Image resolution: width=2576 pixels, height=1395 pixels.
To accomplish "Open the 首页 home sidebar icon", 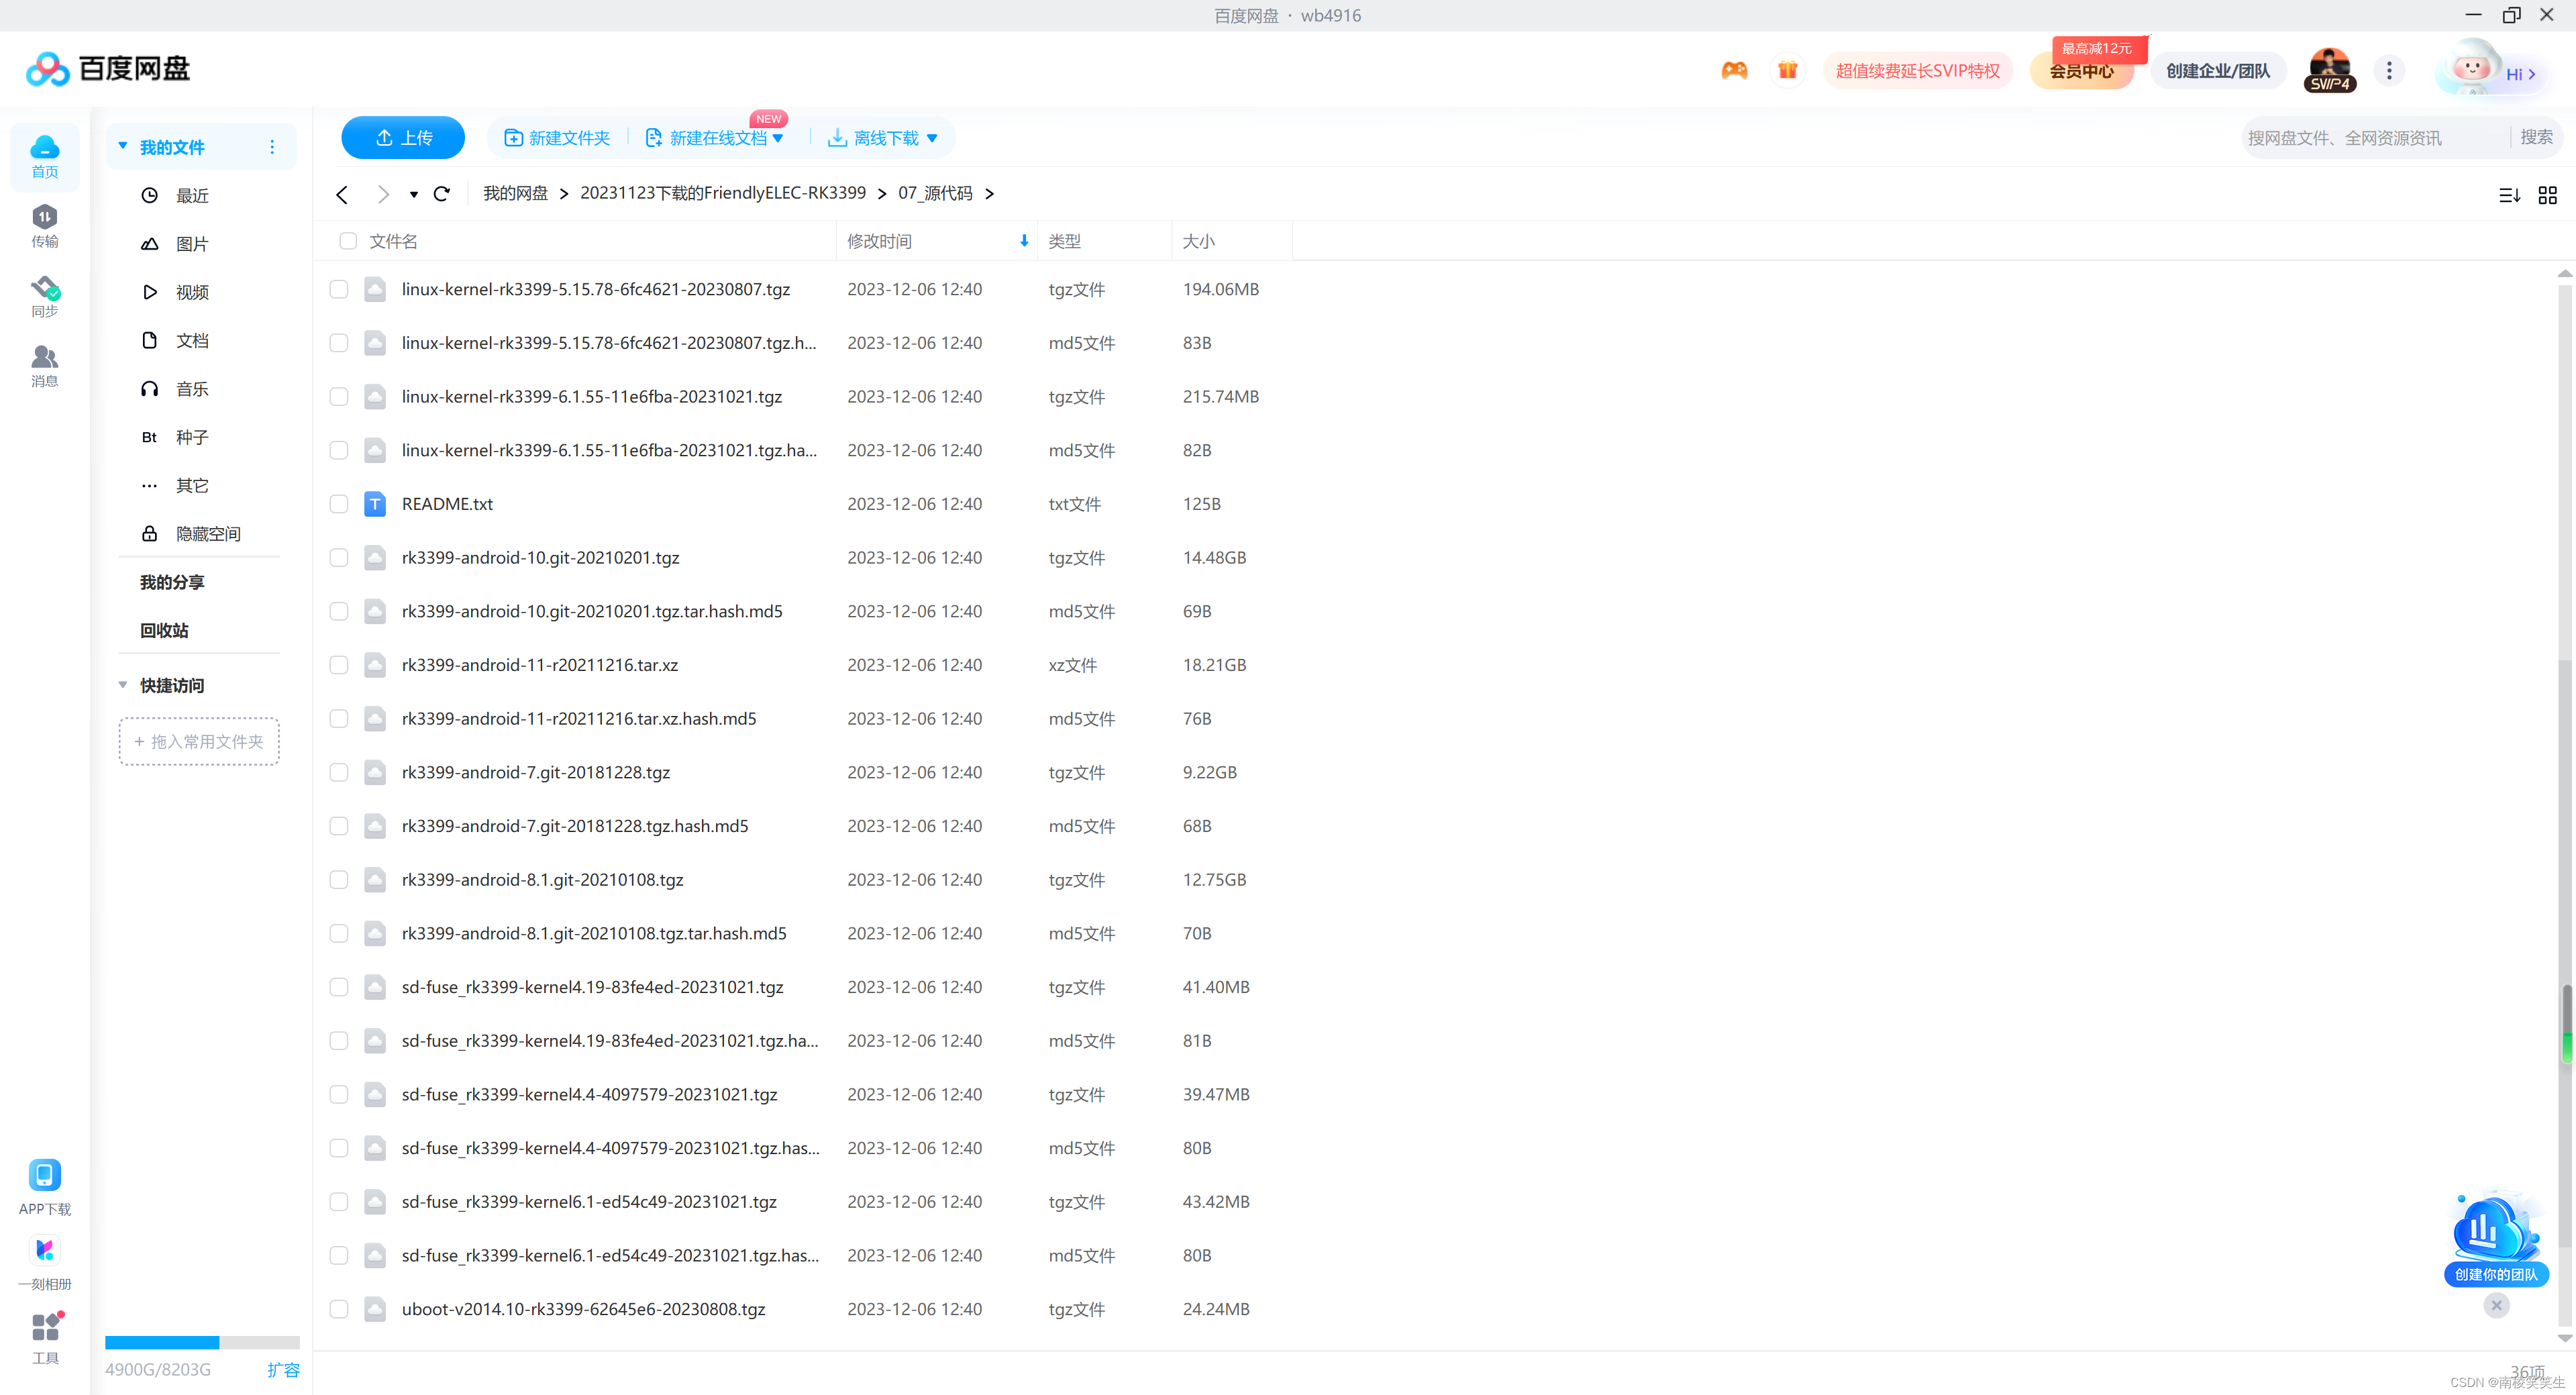I will [x=44, y=156].
